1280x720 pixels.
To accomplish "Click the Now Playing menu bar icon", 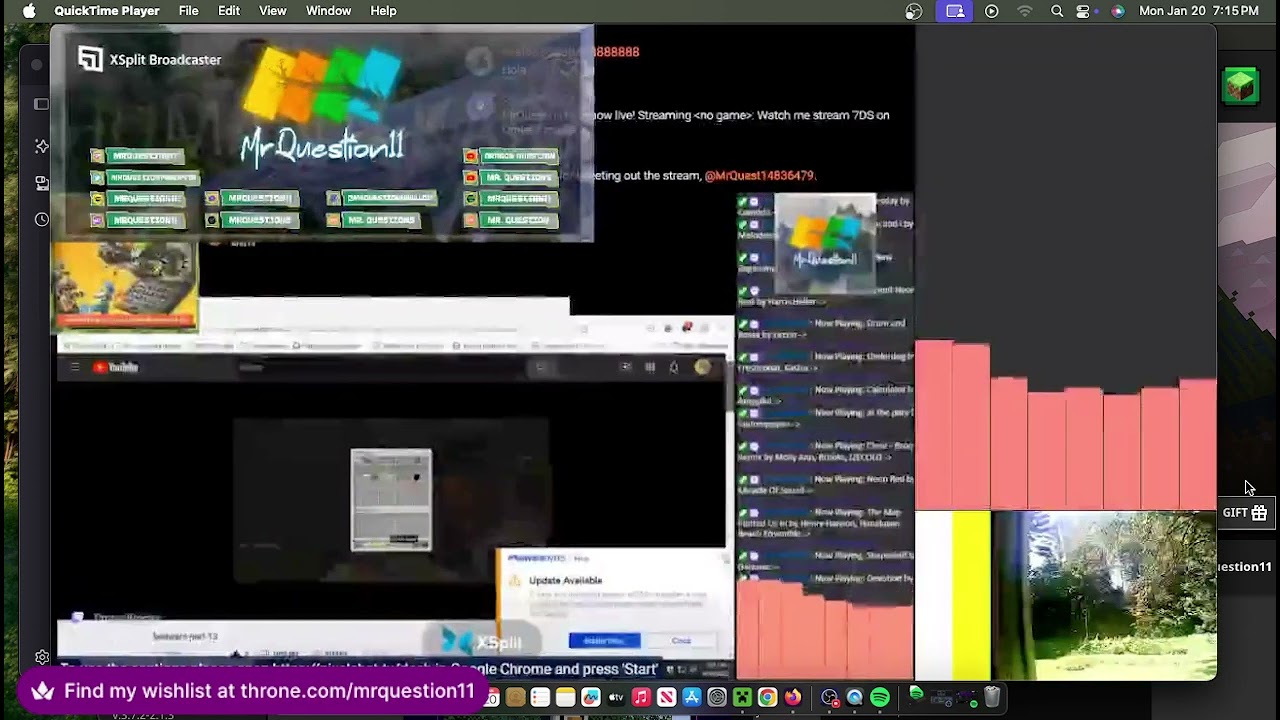I will click(x=991, y=11).
